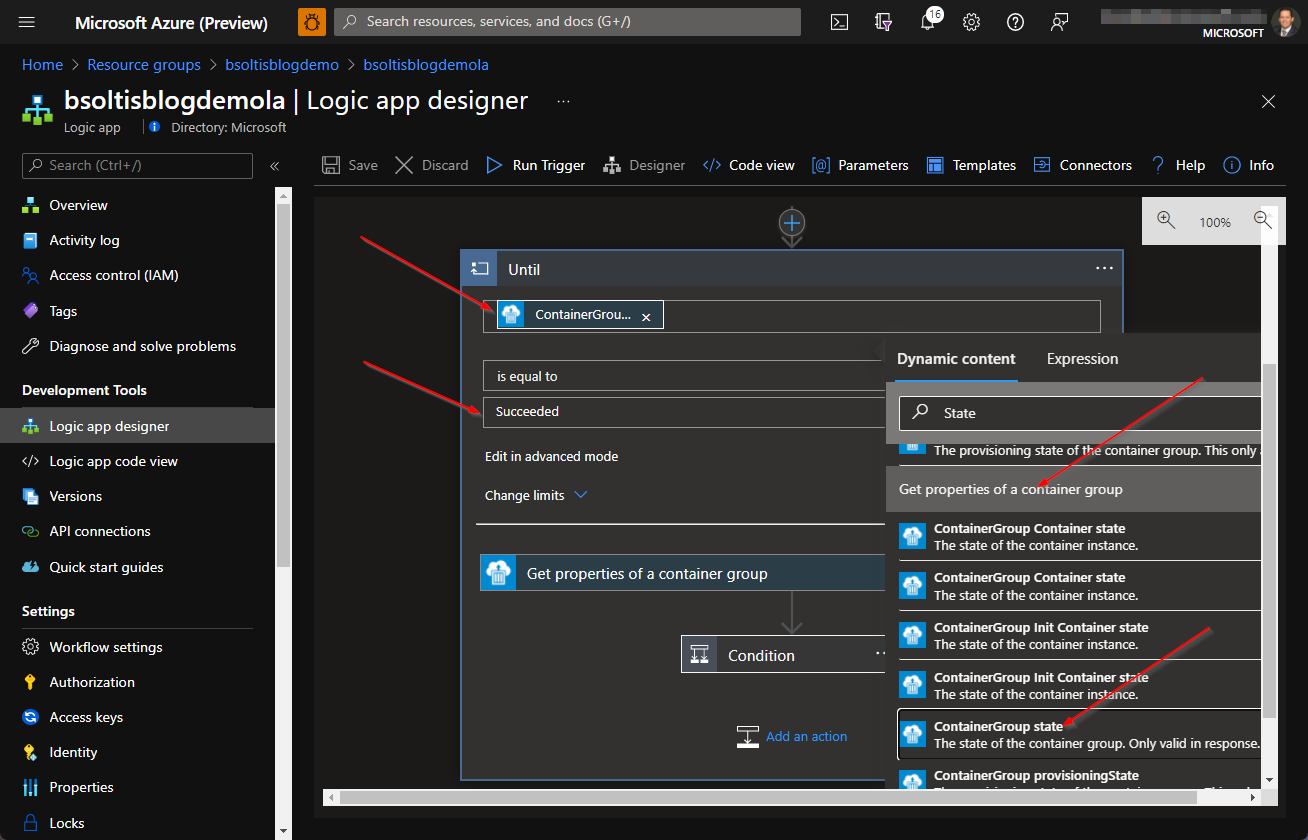Screen dimensions: 1308x840
Task: Open Code view from the toolbar
Action: [749, 165]
